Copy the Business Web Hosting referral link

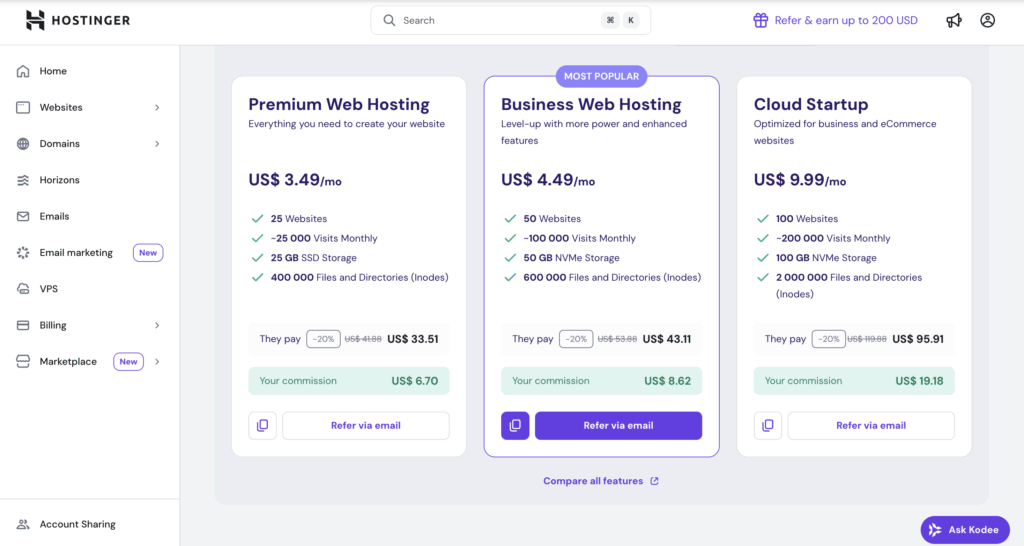515,425
